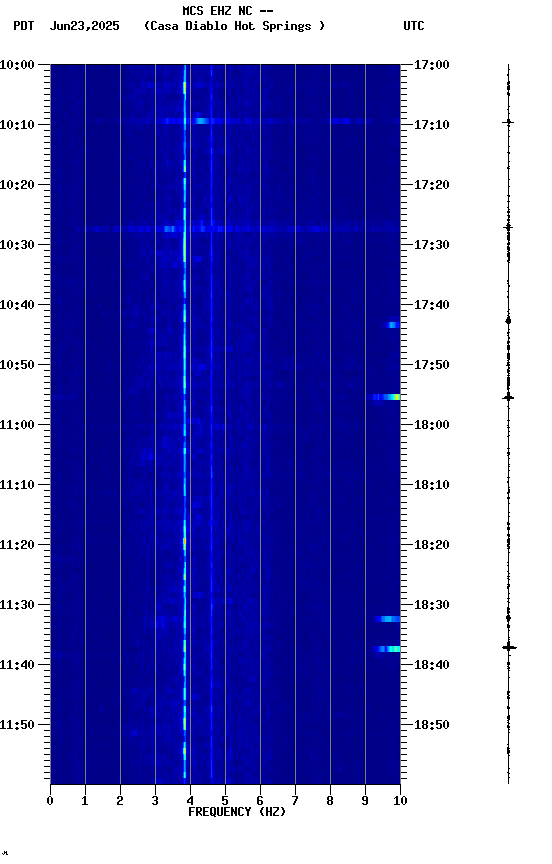The image size is (552, 864).
Task: Click the 11:40 PDT time label
Action: click(x=17, y=665)
